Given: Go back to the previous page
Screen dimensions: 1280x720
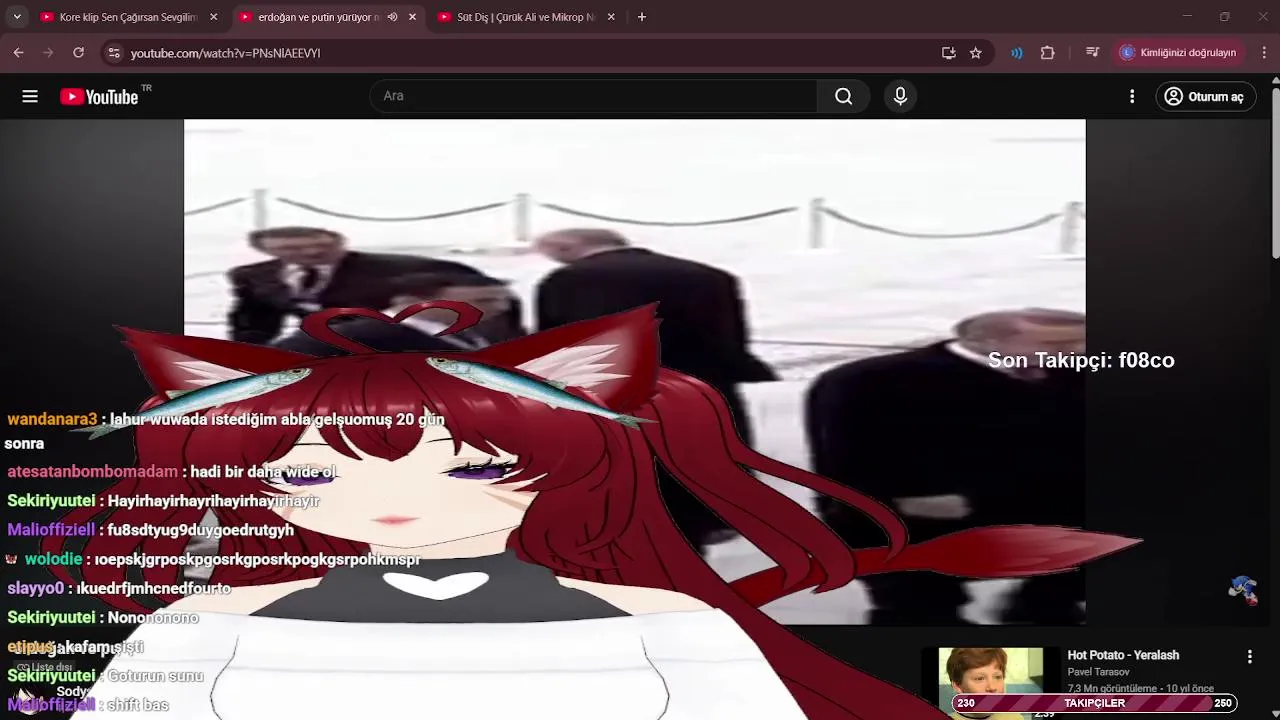Looking at the screenshot, I should tap(18, 53).
